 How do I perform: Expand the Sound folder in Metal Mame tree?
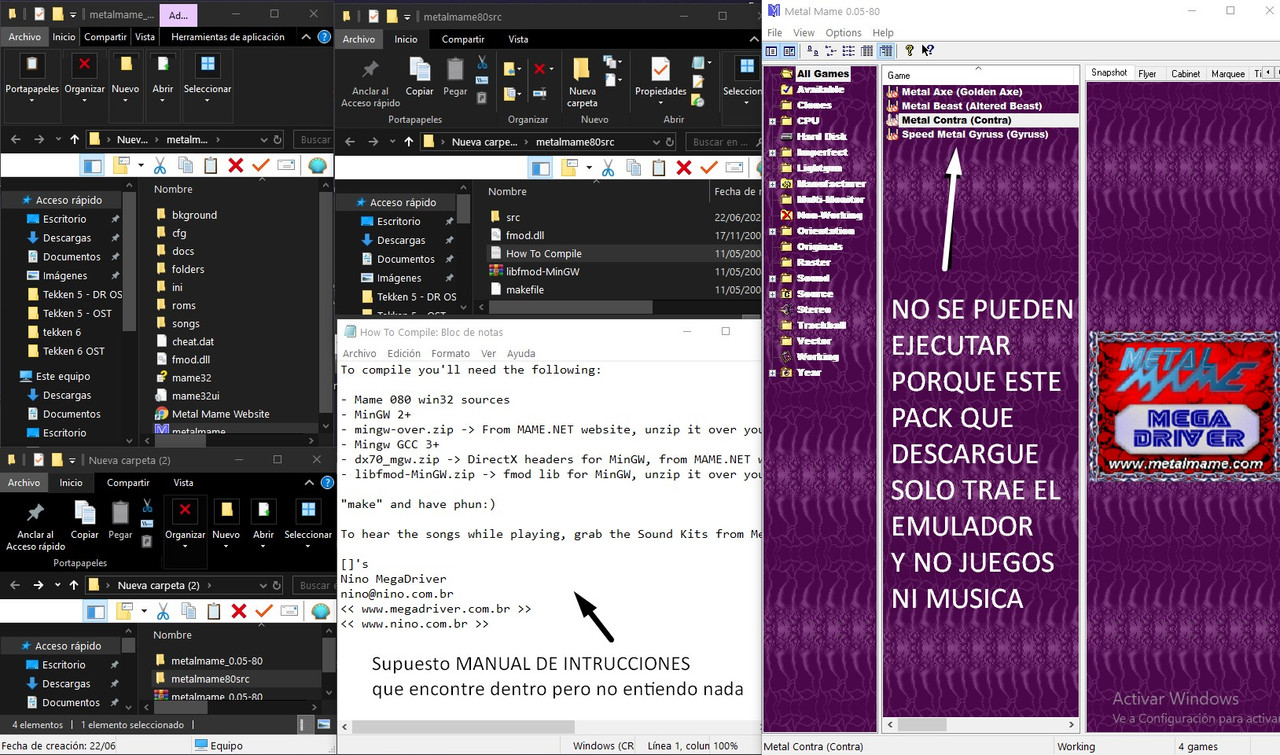pos(772,278)
